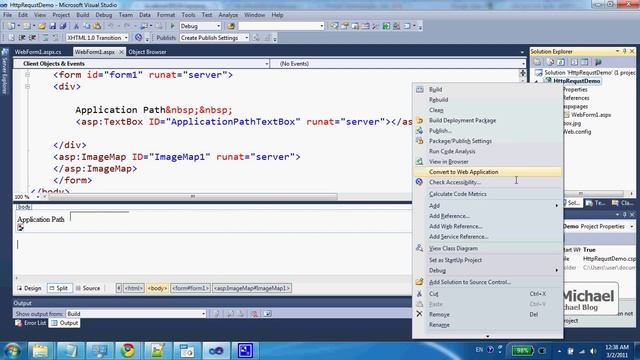640x360 pixels.
Task: Click the Find combo box in the toolbar
Action: (281, 26)
